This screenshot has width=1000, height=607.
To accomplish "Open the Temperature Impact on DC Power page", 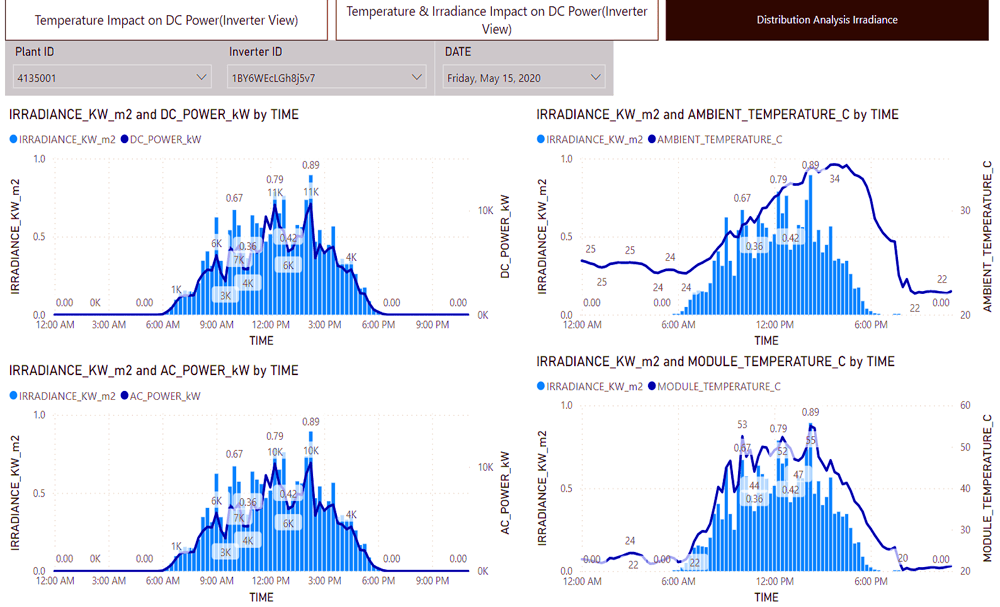I will pos(166,20).
